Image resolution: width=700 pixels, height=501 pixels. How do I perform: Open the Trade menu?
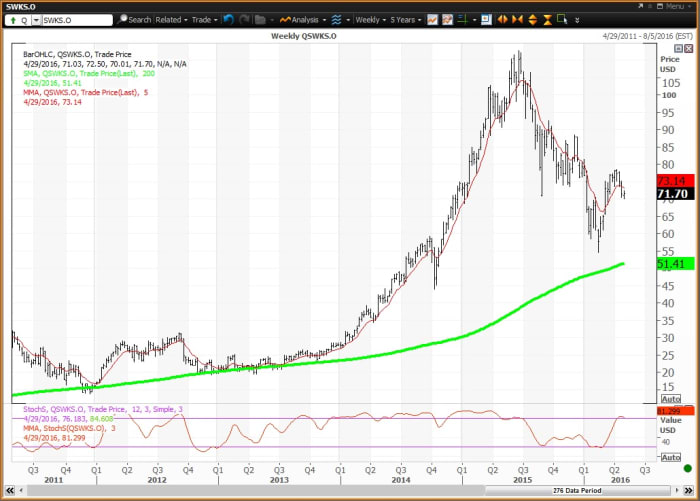point(203,19)
